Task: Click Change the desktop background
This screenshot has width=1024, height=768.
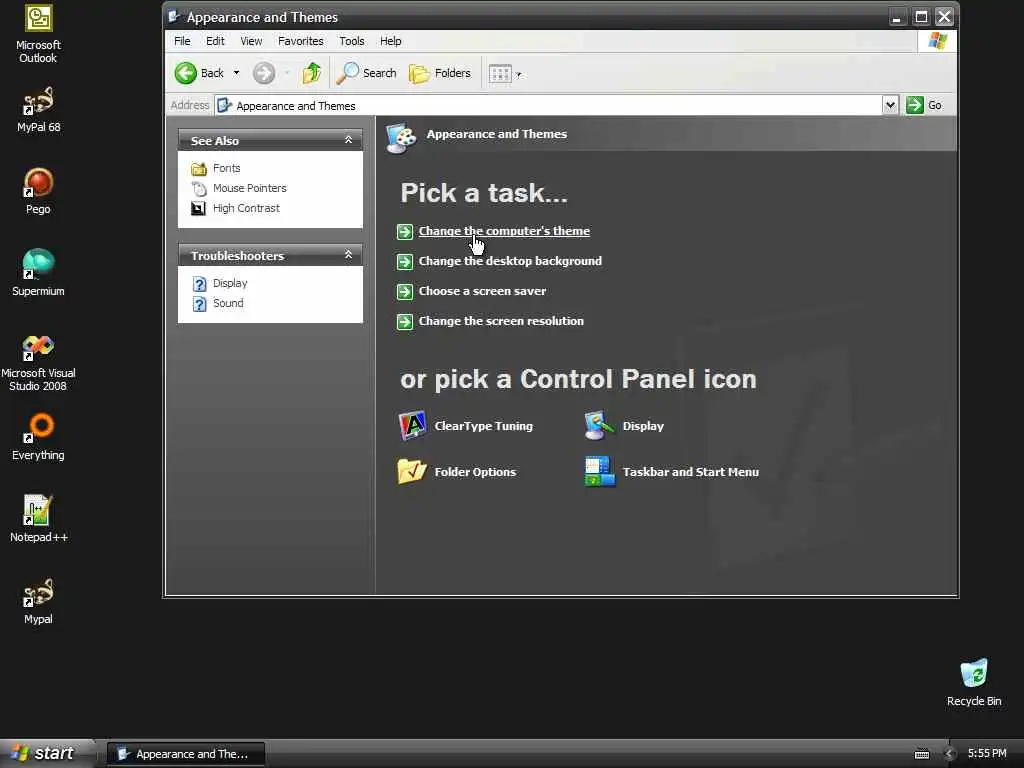Action: tap(510, 261)
